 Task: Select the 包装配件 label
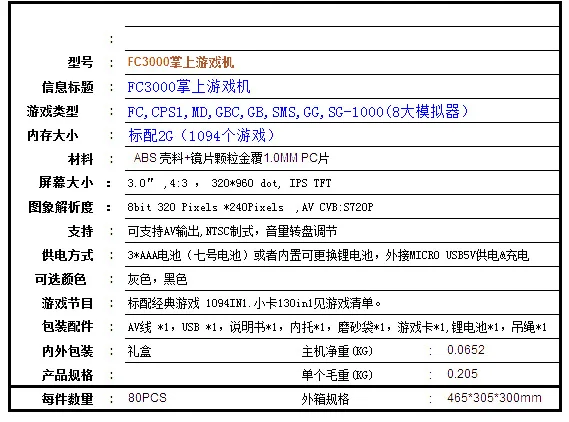[67, 327]
